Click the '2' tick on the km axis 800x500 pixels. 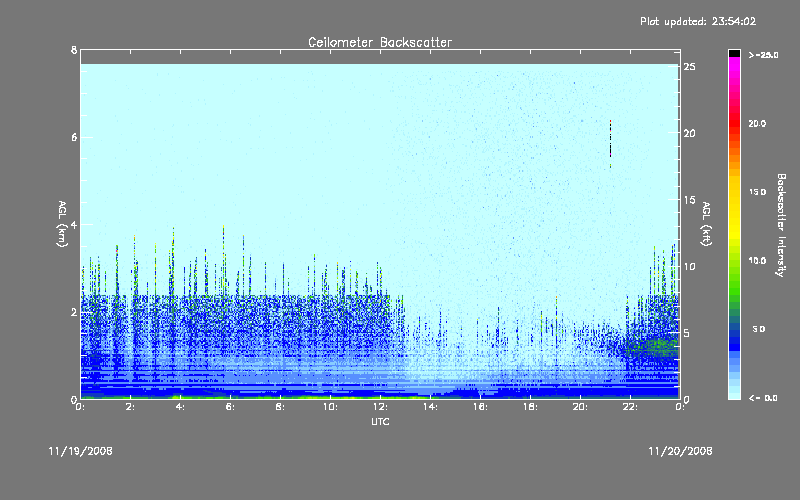coord(74,312)
